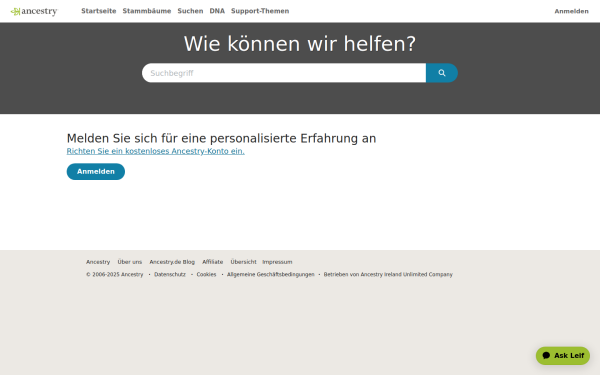The width and height of the screenshot is (600, 375).
Task: Click the Ancestry logo
Action: click(34, 11)
